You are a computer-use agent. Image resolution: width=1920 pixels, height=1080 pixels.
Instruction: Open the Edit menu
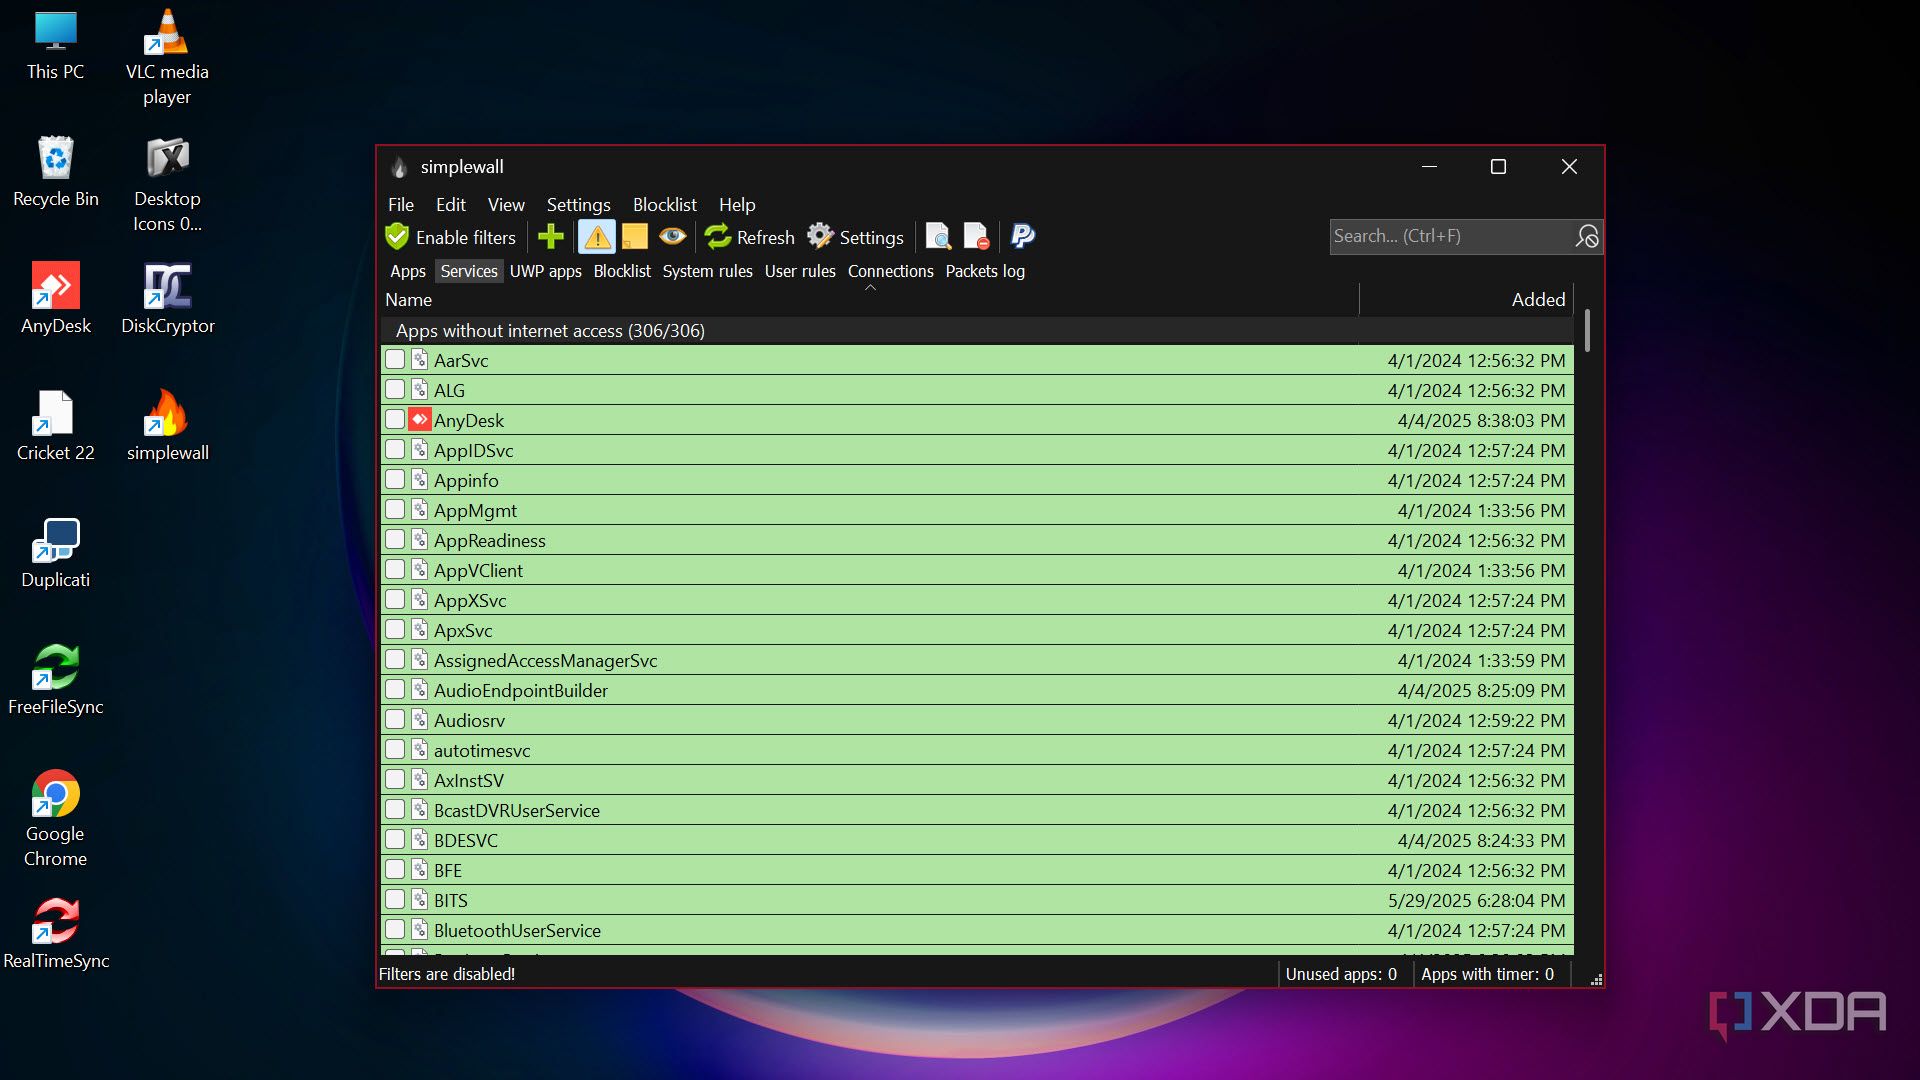click(451, 205)
